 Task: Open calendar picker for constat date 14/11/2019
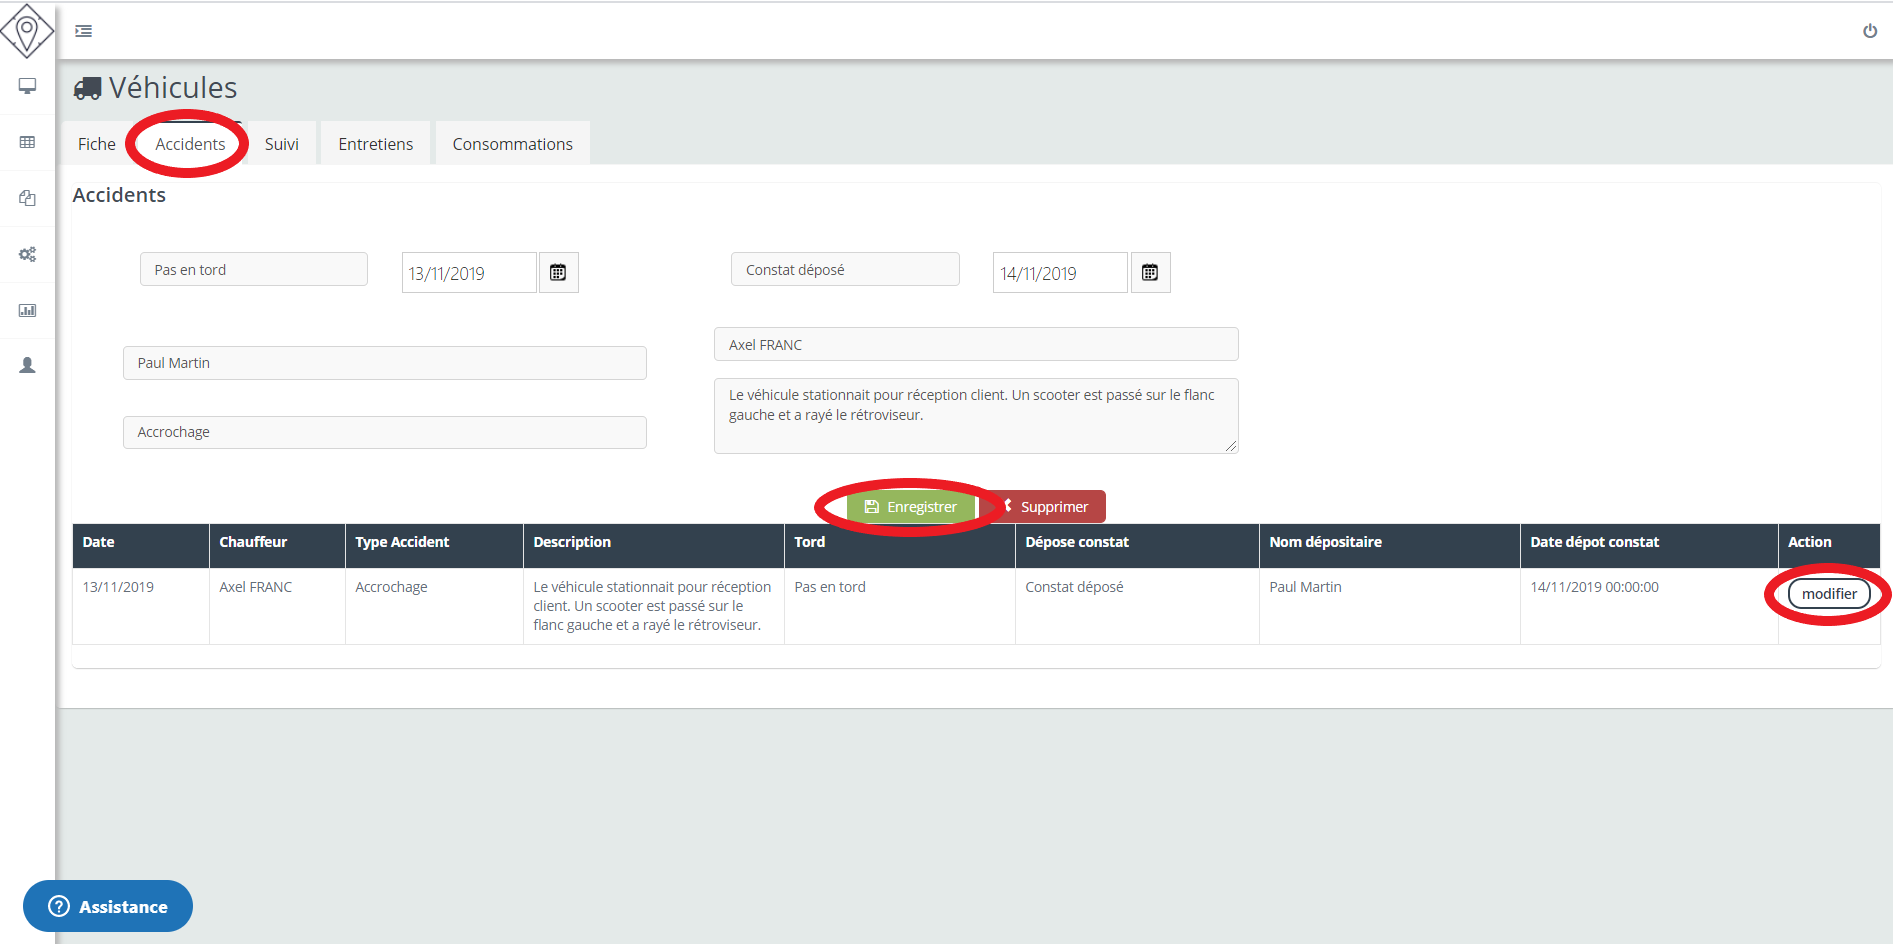point(1150,273)
